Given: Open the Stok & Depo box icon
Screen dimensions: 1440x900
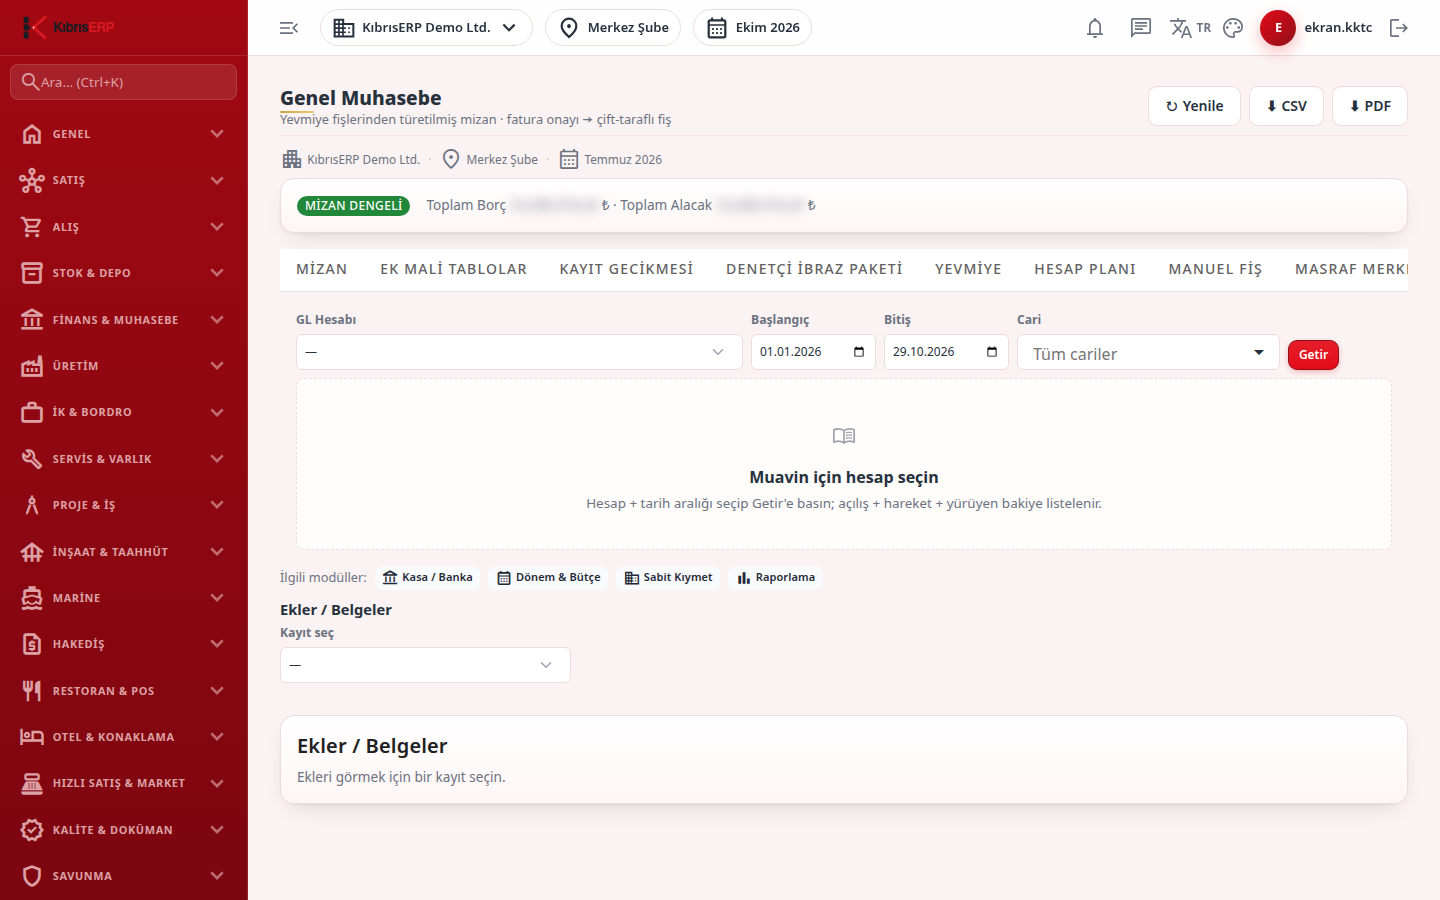Looking at the screenshot, I should point(32,273).
